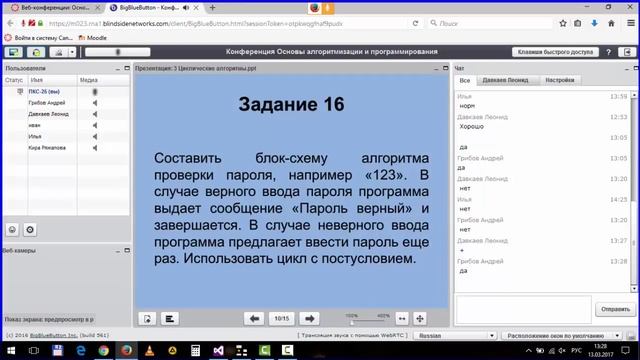Click the microphone level bar in toolbar
This screenshot has height=360, width=640.
coord(118,52)
